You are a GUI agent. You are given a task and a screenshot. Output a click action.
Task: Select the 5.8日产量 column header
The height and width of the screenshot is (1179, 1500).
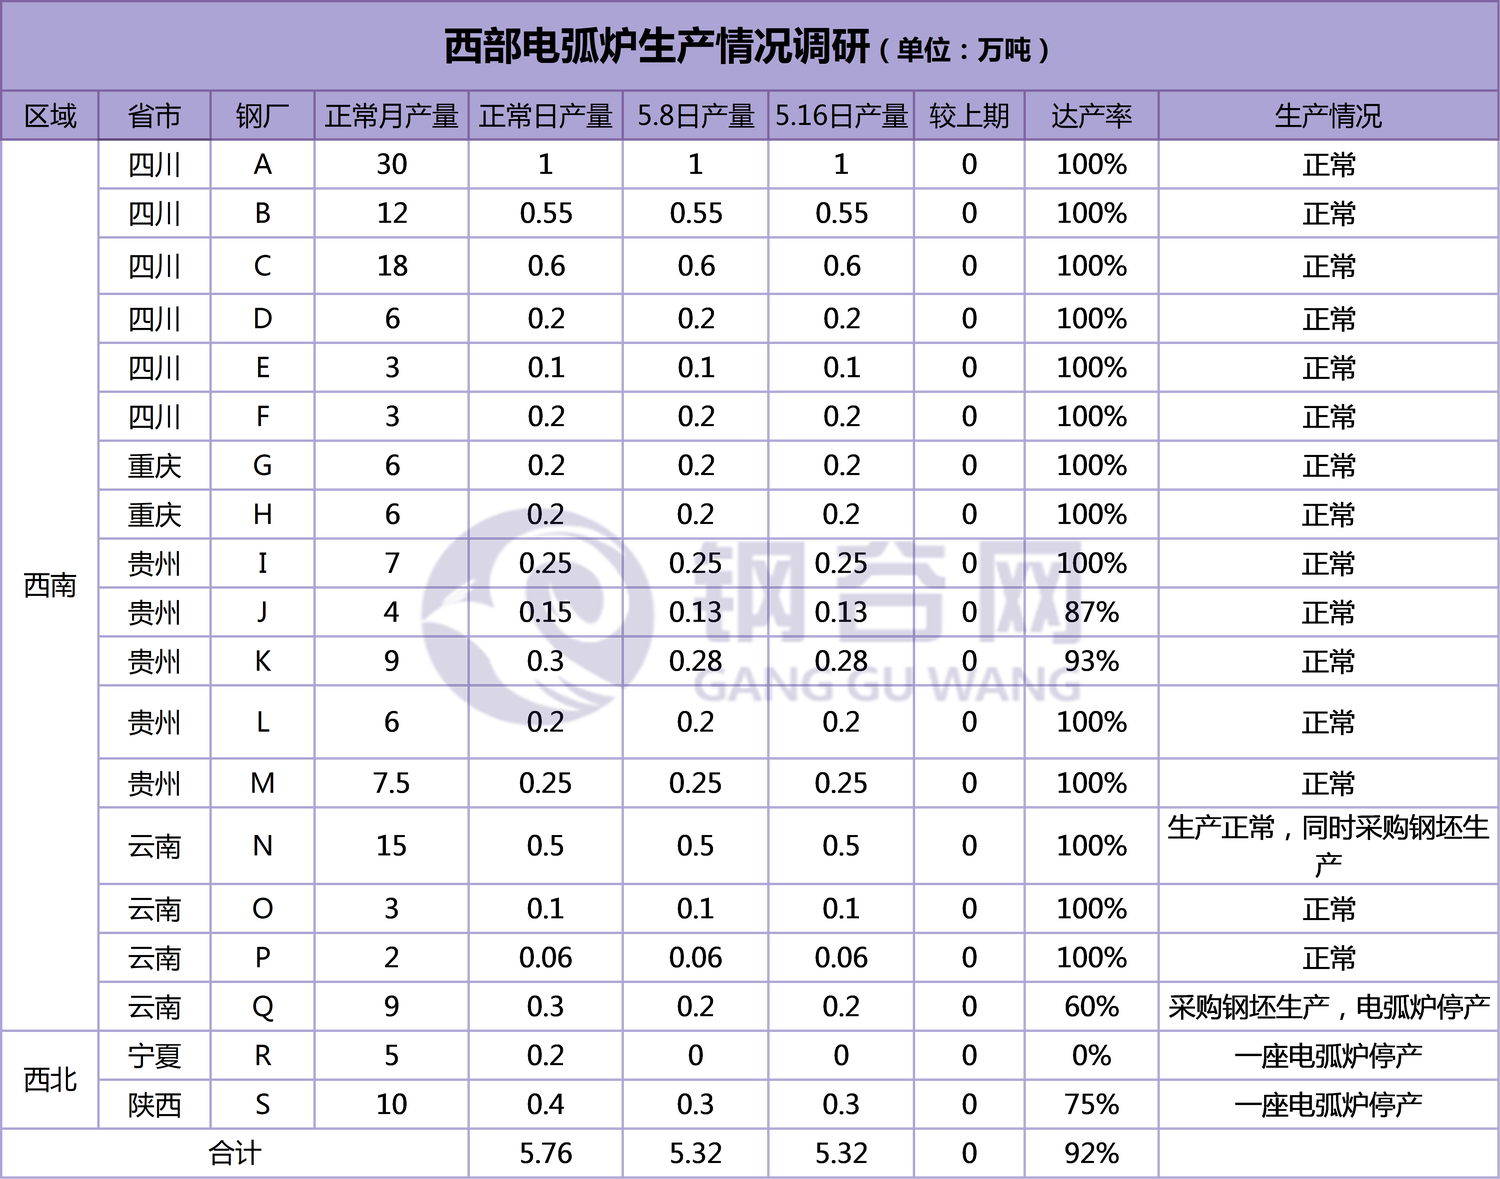pos(696,116)
